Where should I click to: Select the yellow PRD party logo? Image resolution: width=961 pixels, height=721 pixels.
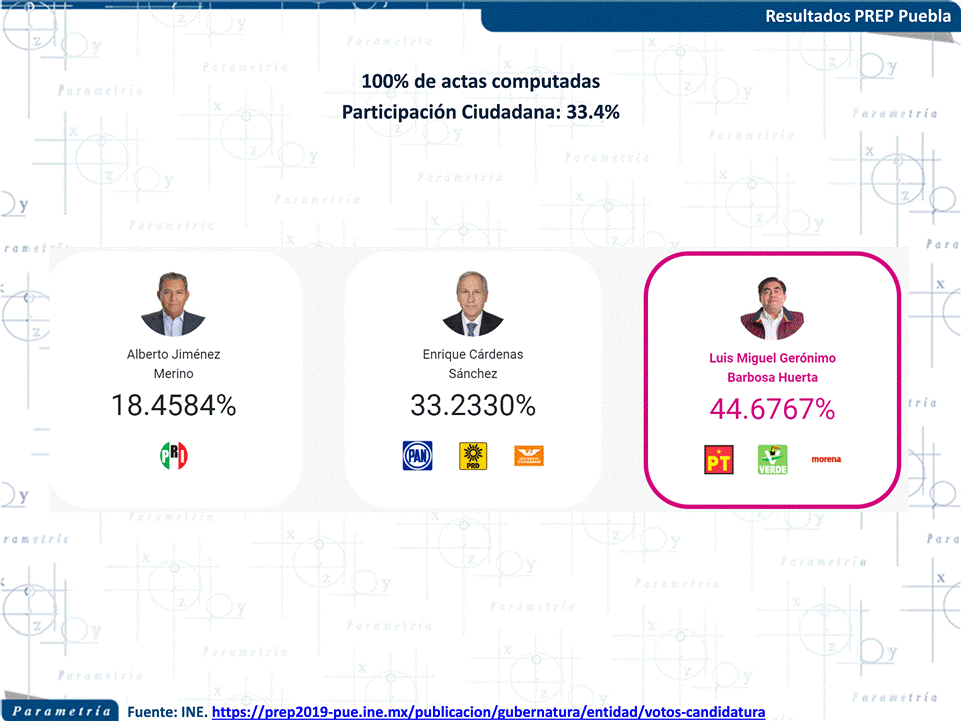click(473, 456)
